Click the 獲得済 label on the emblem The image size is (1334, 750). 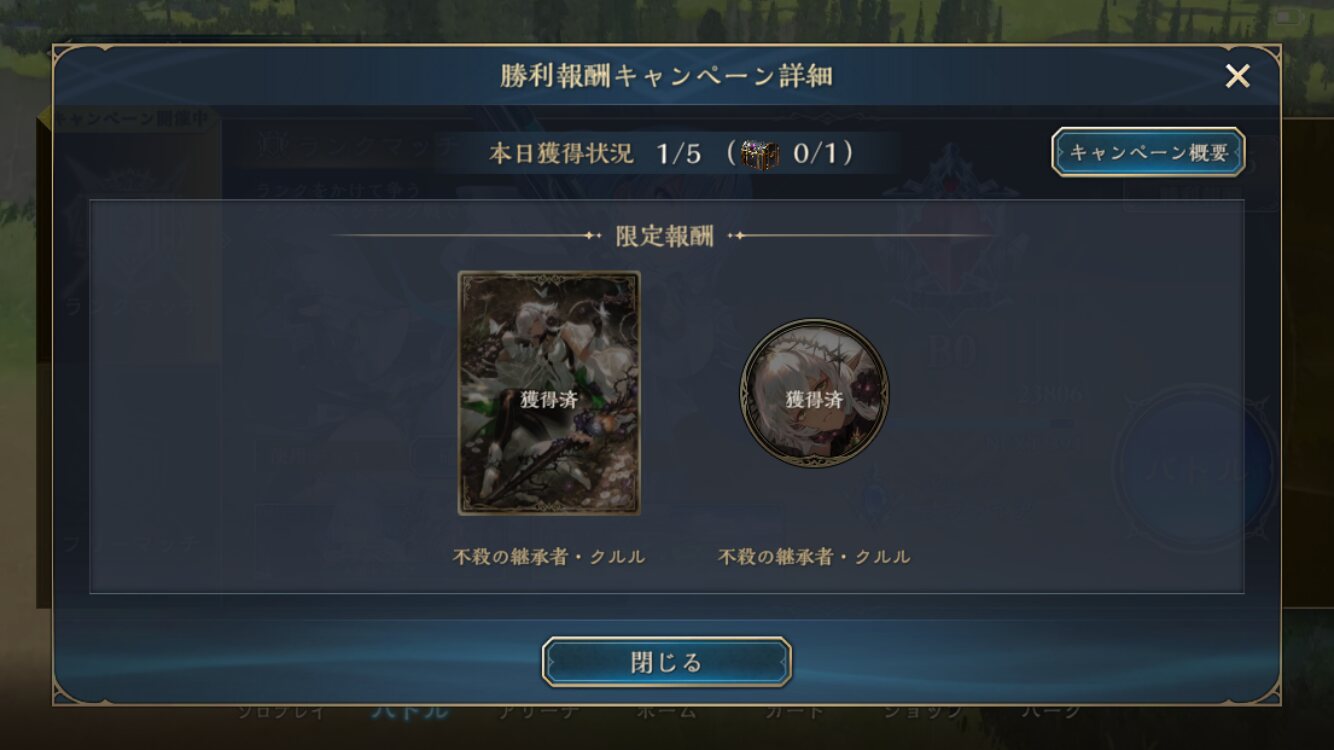(814, 400)
